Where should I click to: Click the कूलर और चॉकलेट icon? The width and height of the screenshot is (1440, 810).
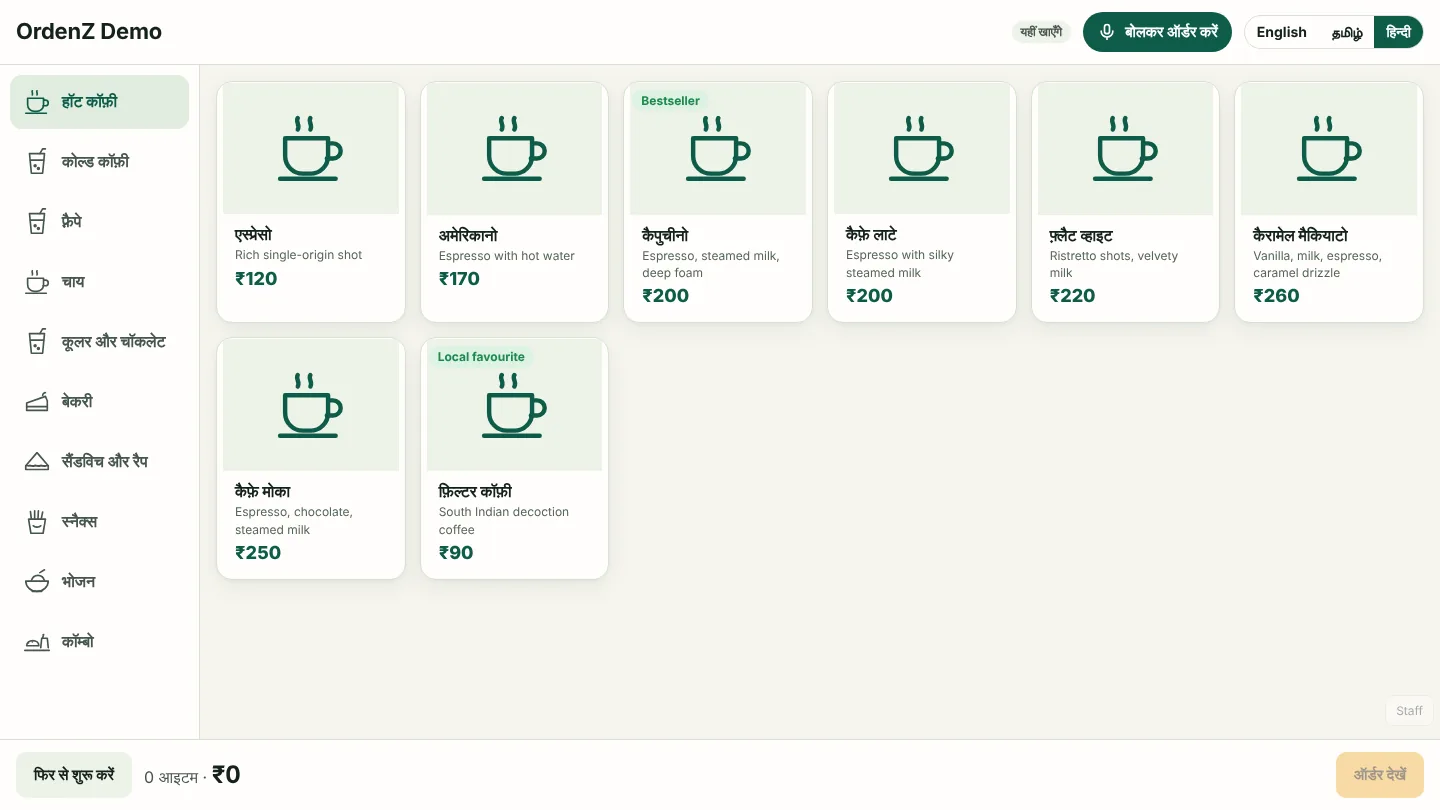coord(37,342)
